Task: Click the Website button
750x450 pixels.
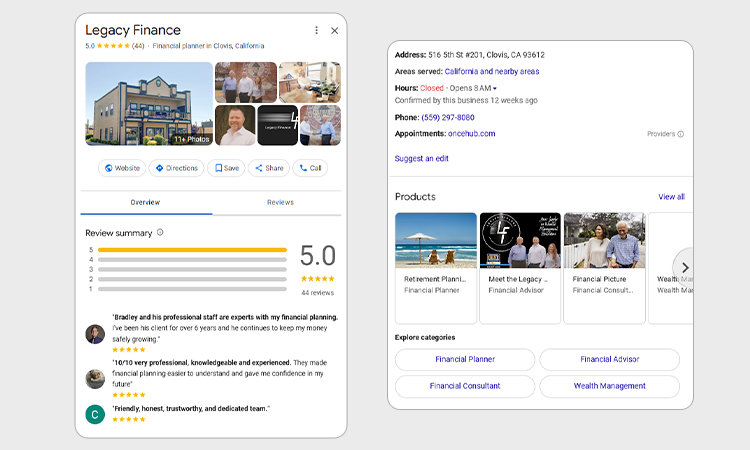Action: click(122, 168)
